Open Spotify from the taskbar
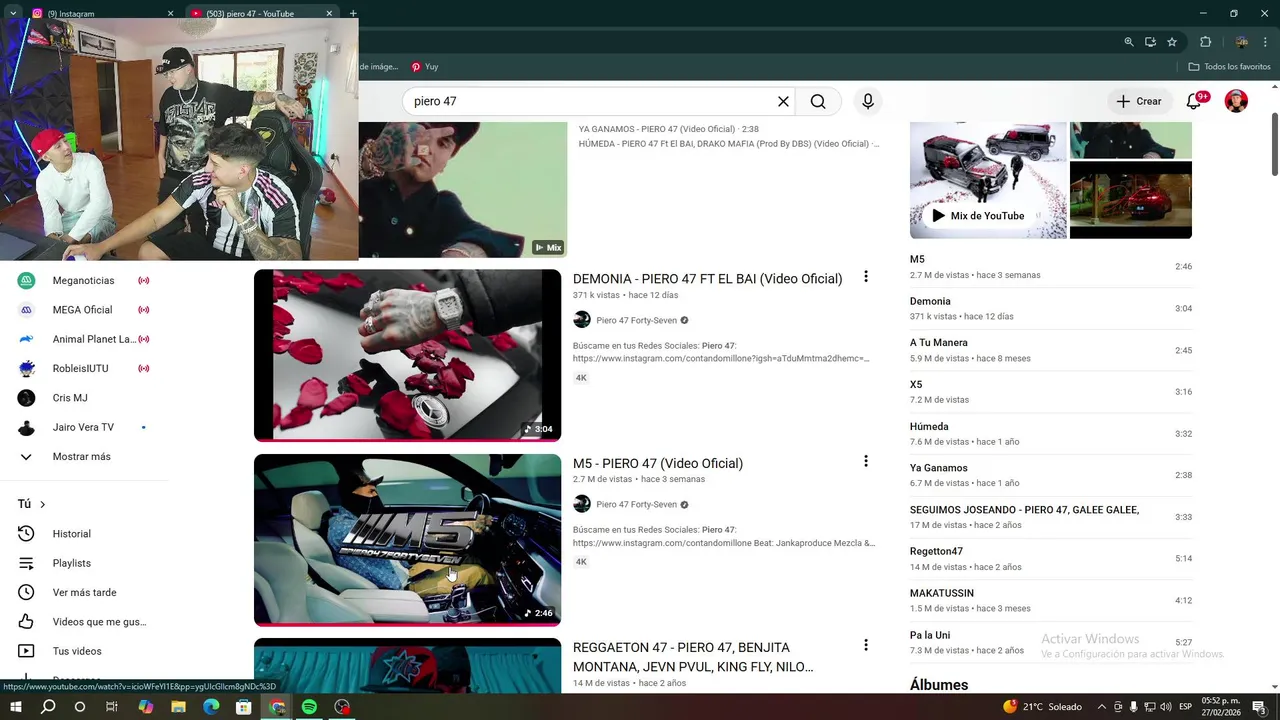The width and height of the screenshot is (1280, 720). [309, 707]
